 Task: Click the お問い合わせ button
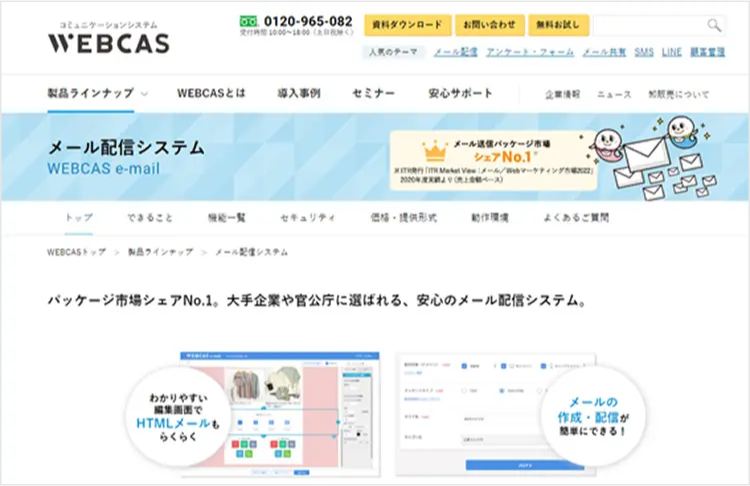point(489,25)
